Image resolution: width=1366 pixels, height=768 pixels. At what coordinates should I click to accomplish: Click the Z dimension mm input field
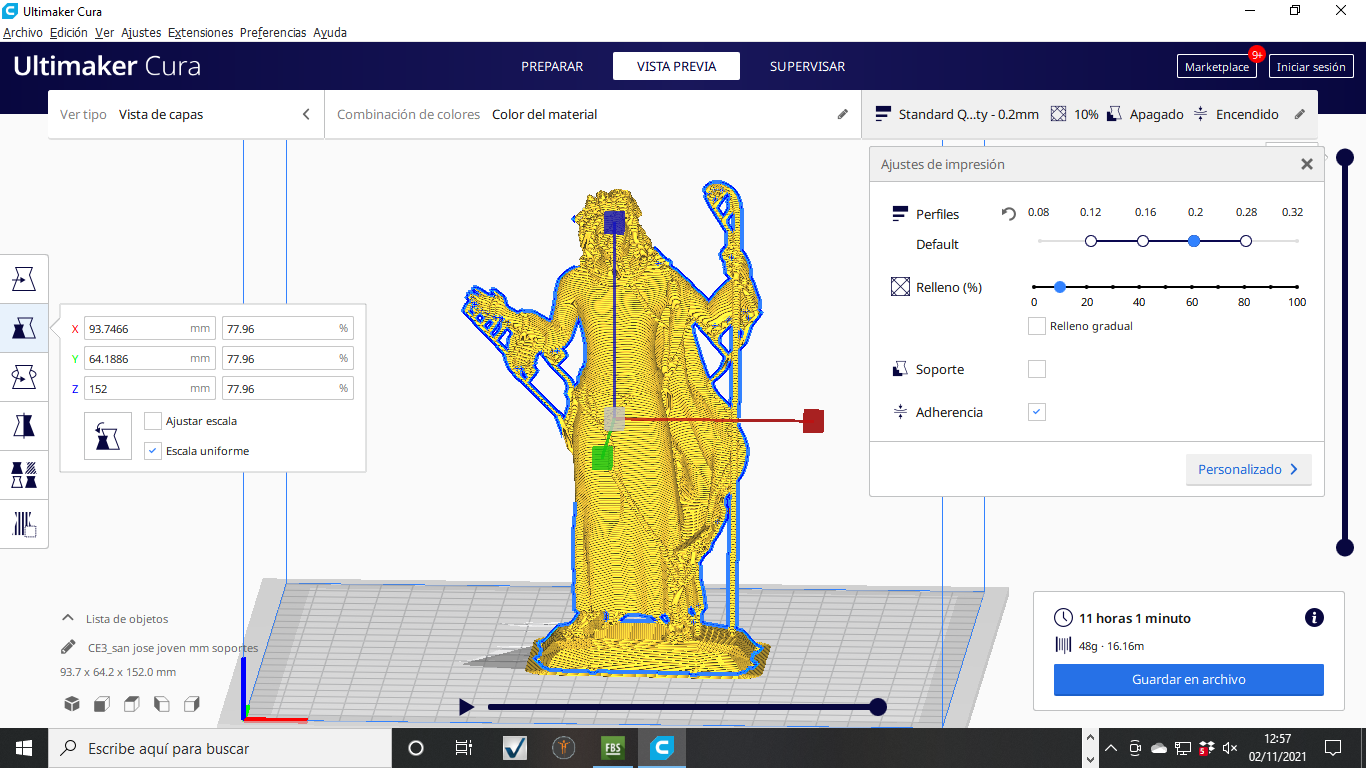(150, 388)
